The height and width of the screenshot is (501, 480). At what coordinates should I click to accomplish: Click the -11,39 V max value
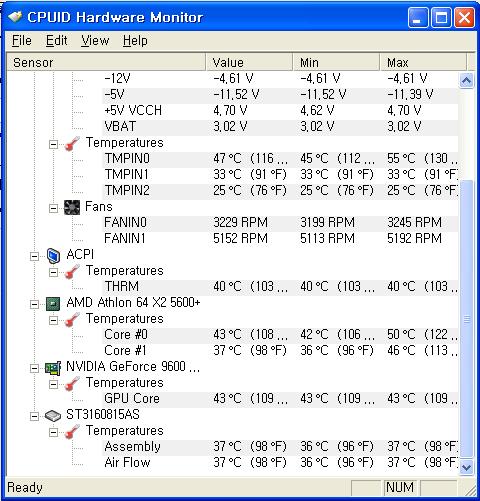410,94
